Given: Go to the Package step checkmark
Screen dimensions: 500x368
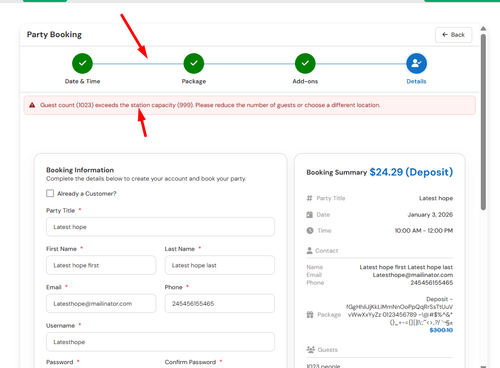Looking at the screenshot, I should [x=194, y=63].
